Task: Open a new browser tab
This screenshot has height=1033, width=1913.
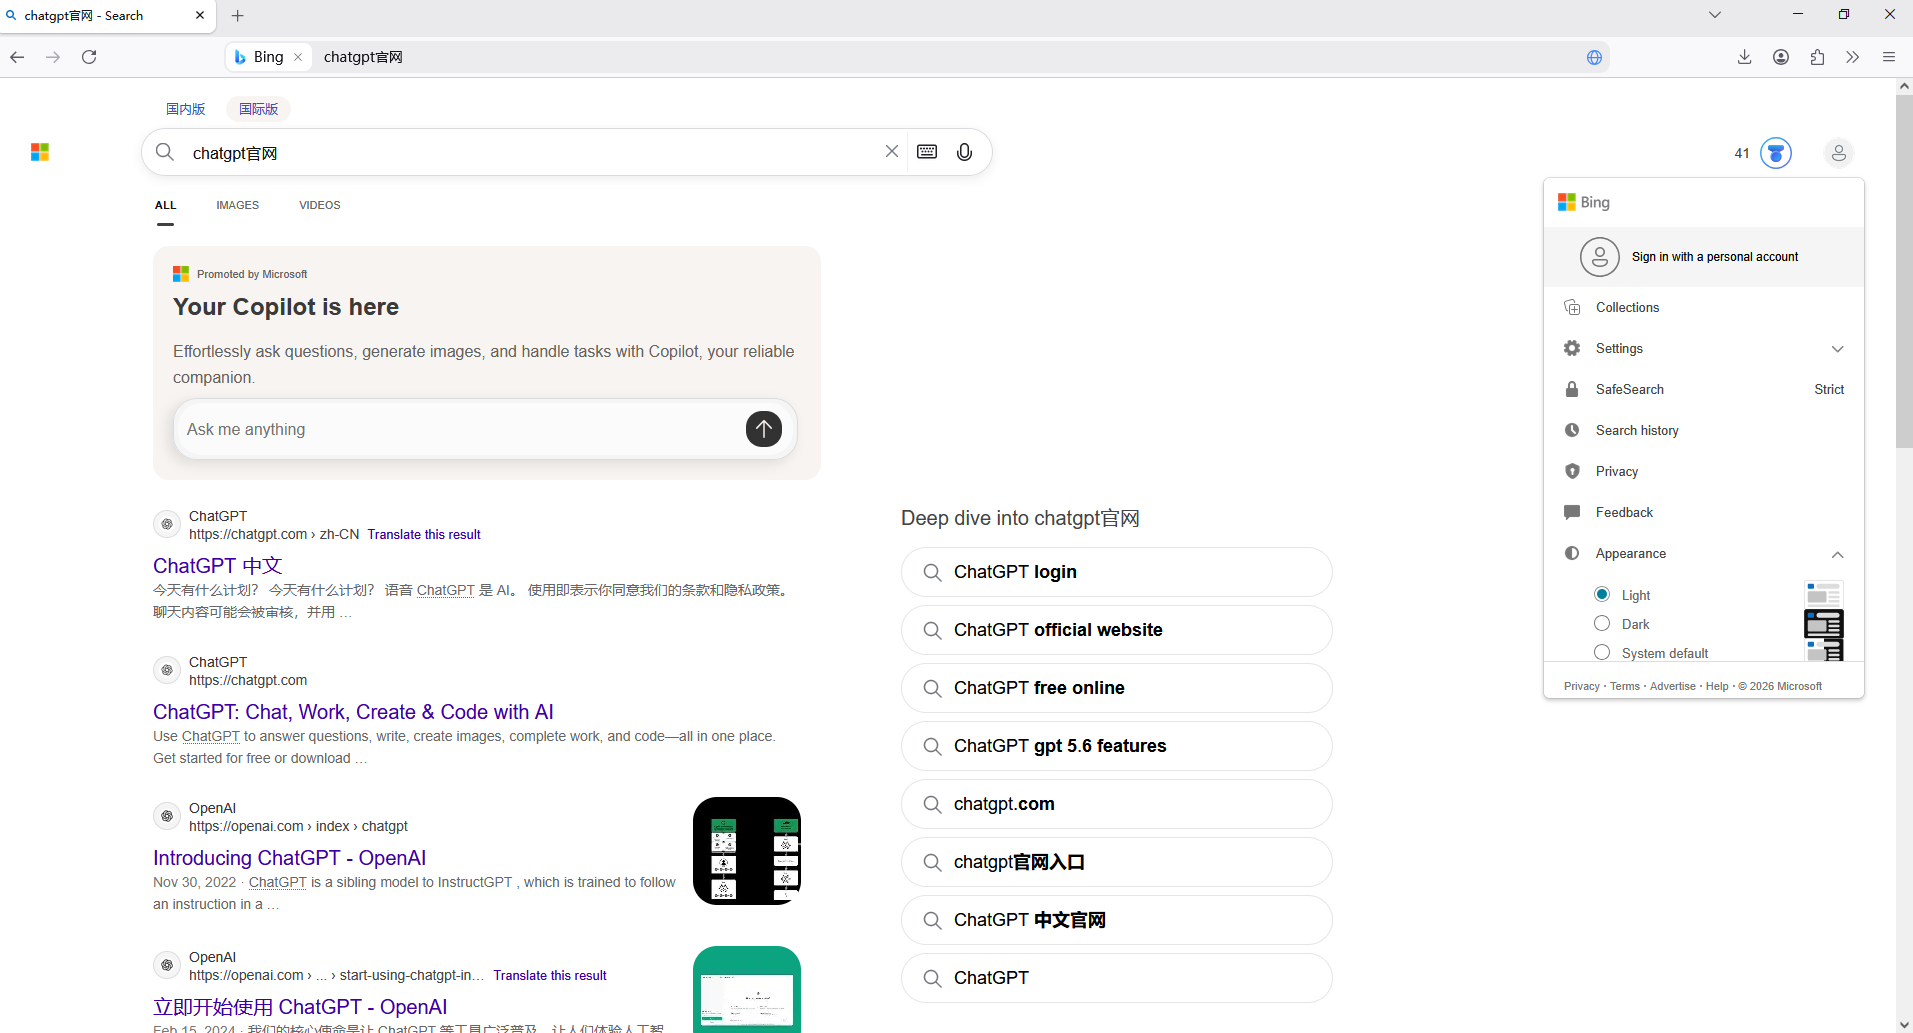Action: (238, 16)
